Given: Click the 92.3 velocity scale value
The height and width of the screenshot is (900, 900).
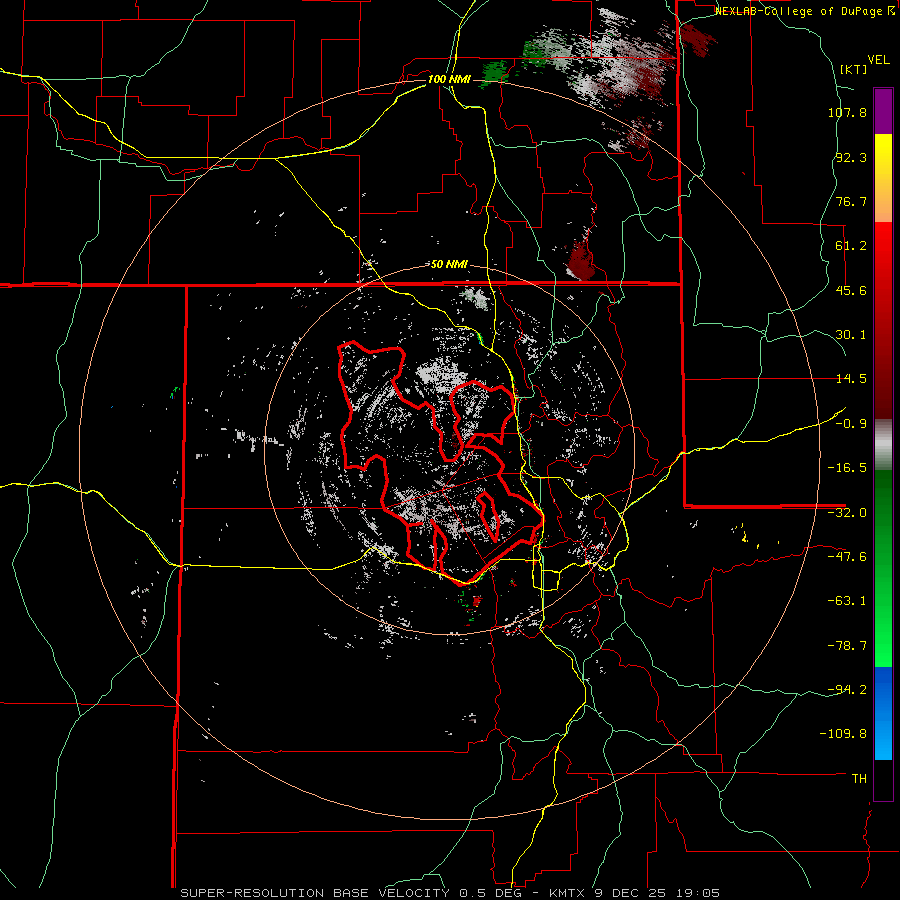Looking at the screenshot, I should (851, 157).
